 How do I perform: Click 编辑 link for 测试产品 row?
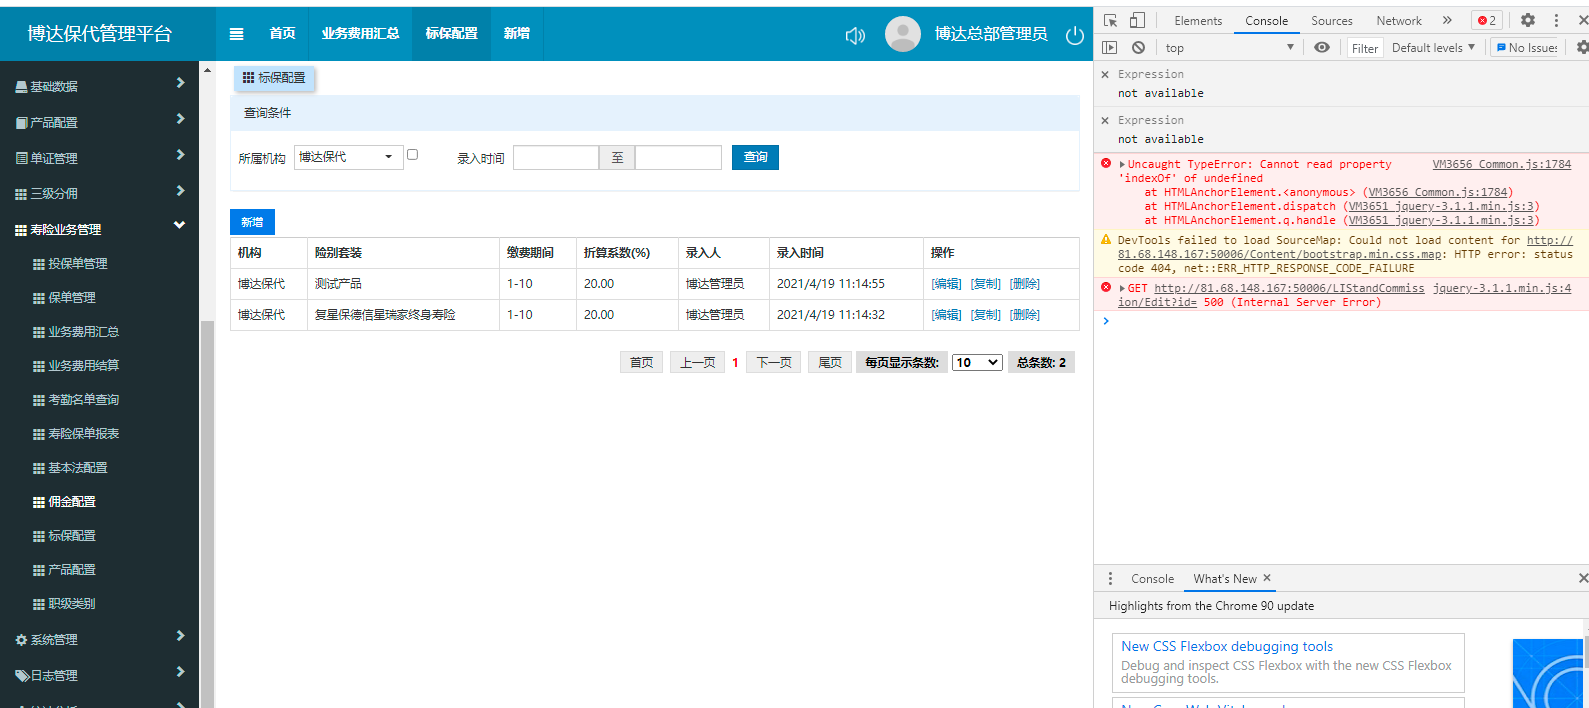pos(946,284)
